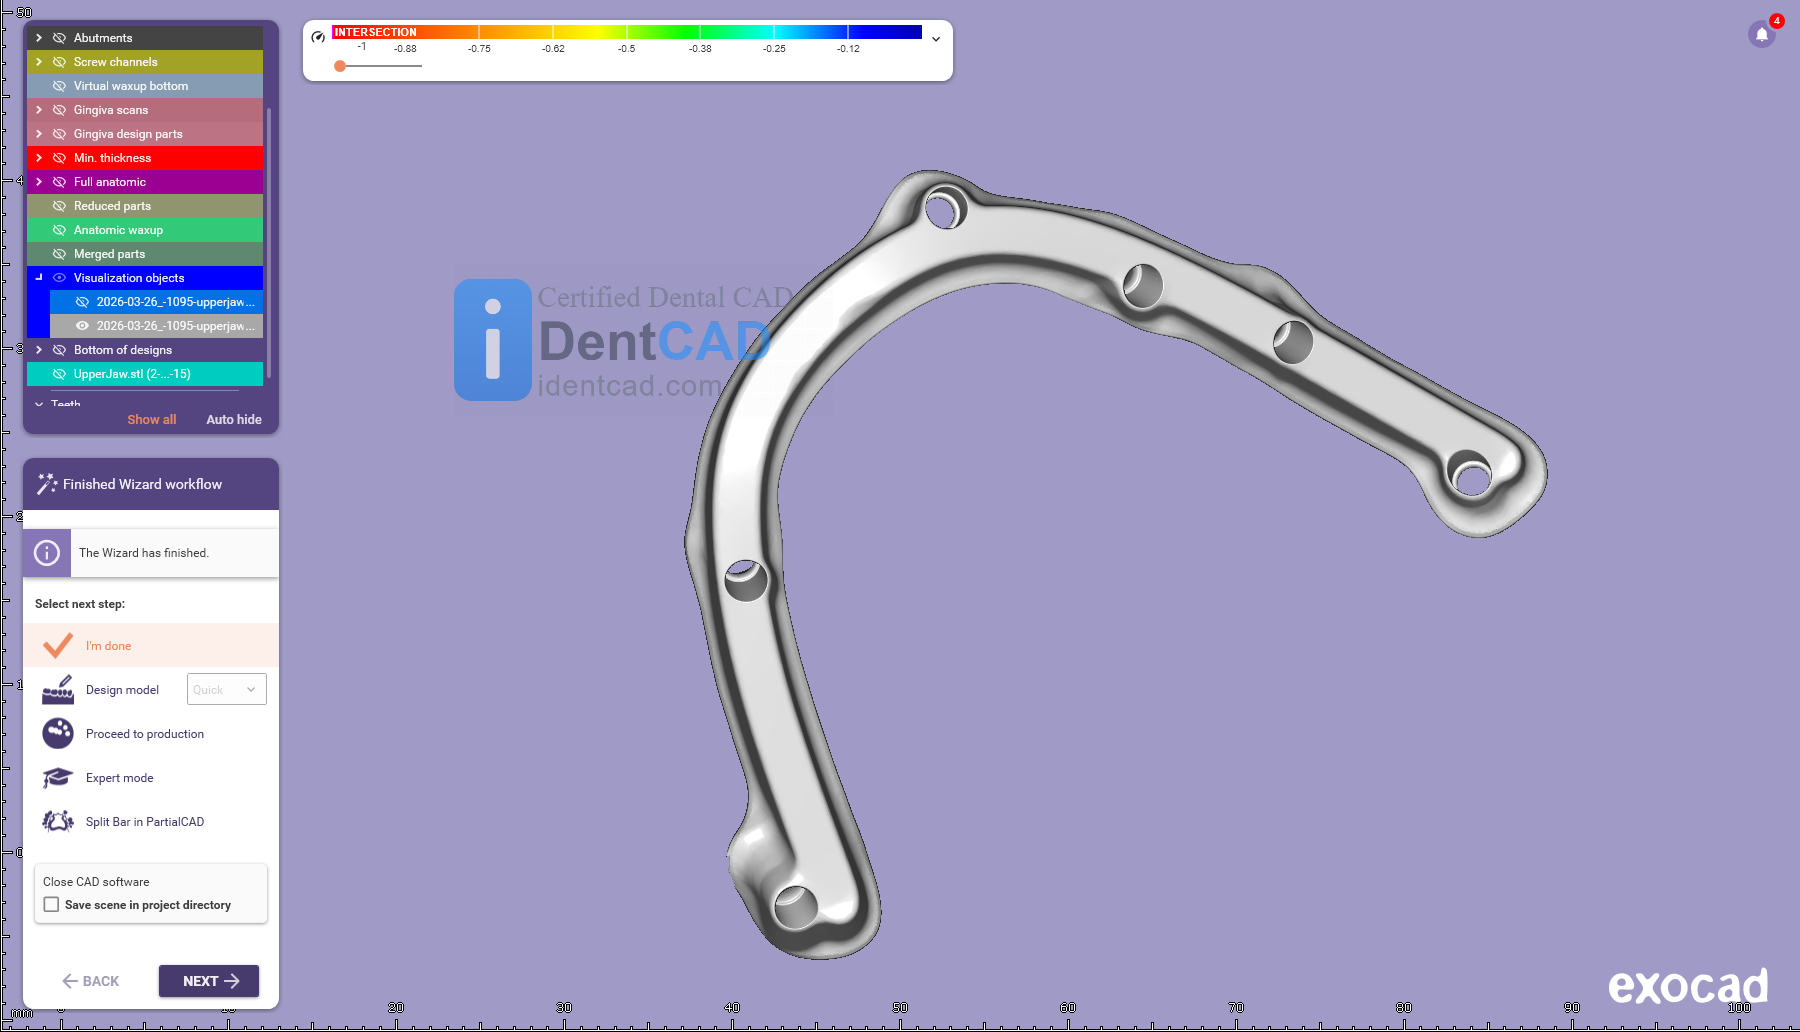Expand the intersection color scale panel

pos(936,39)
